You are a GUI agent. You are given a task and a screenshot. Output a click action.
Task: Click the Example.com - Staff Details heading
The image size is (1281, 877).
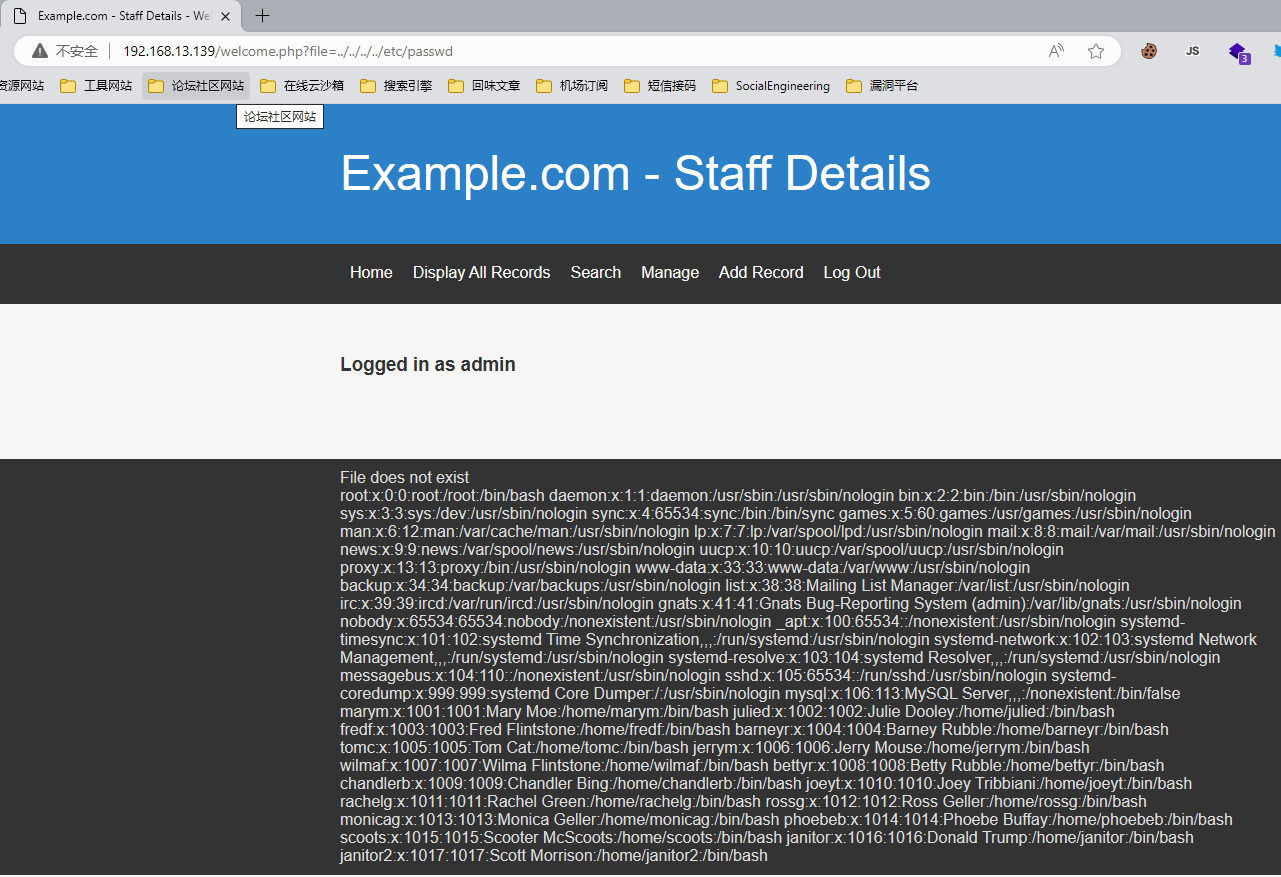pos(636,173)
